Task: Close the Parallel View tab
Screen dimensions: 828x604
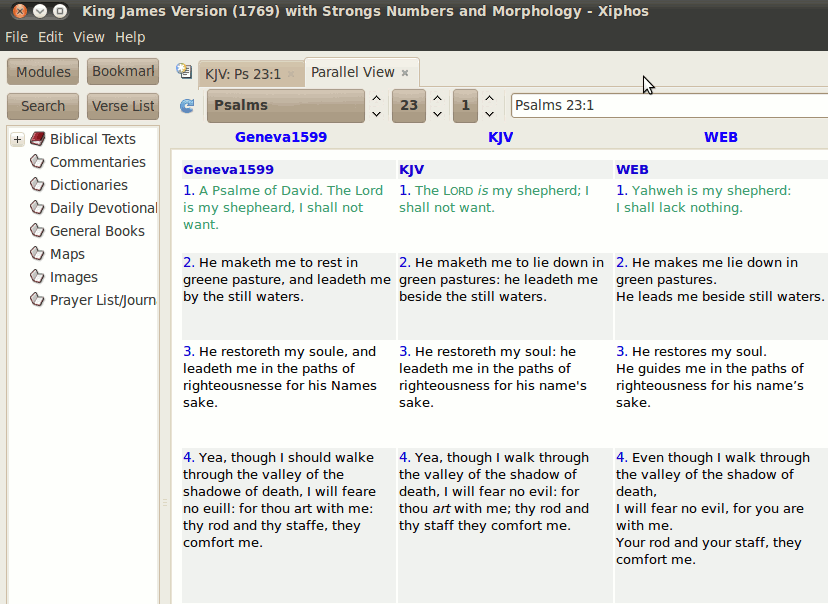Action: pos(405,73)
